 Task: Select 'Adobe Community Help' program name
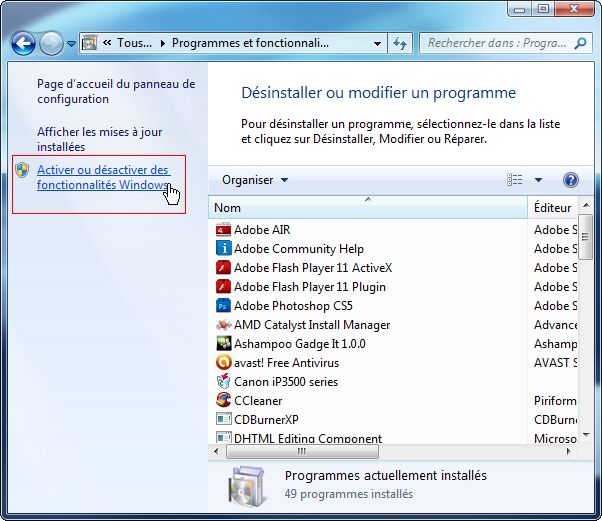299,249
